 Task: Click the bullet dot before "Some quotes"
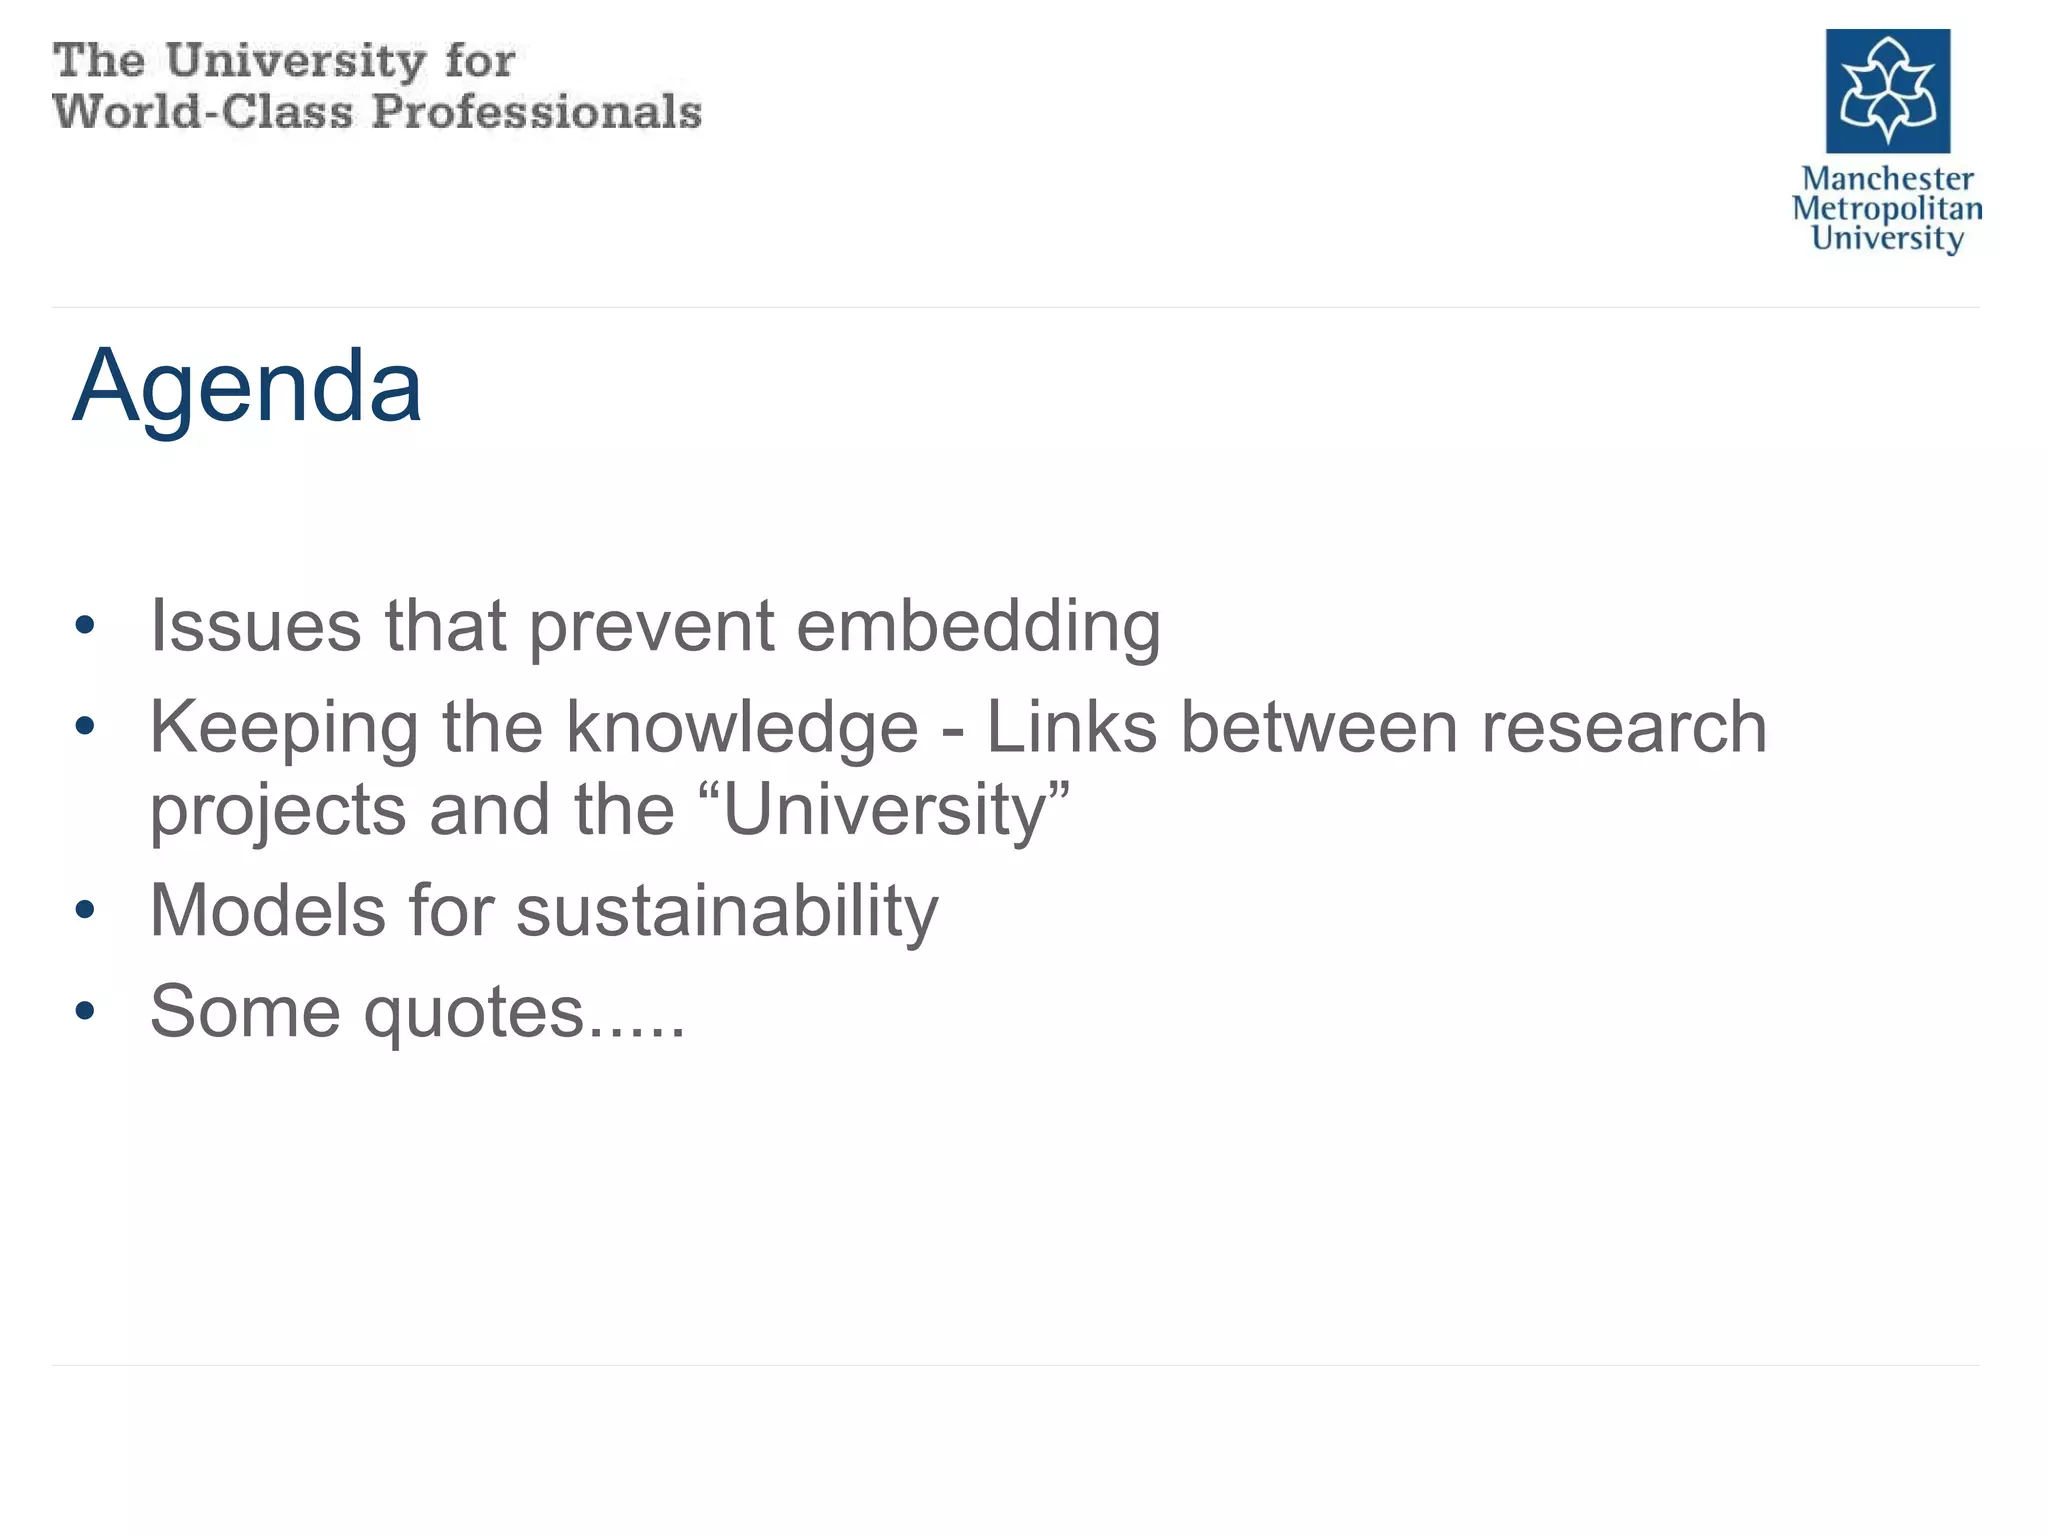[85, 1012]
